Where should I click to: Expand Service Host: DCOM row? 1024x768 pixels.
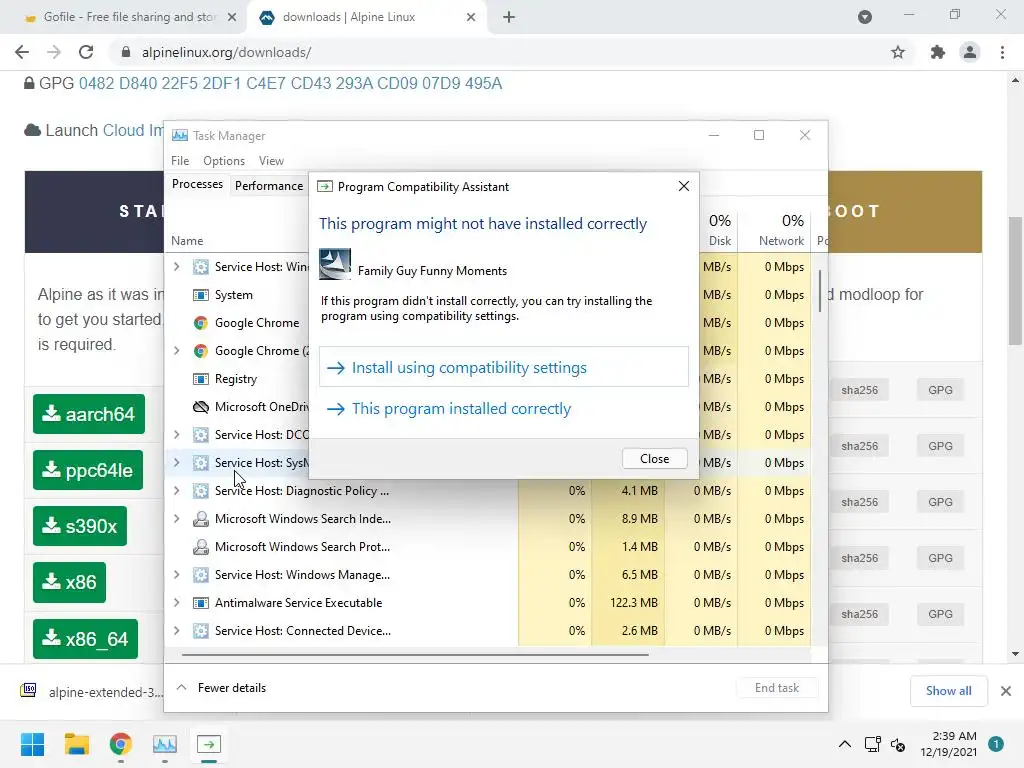coord(176,434)
